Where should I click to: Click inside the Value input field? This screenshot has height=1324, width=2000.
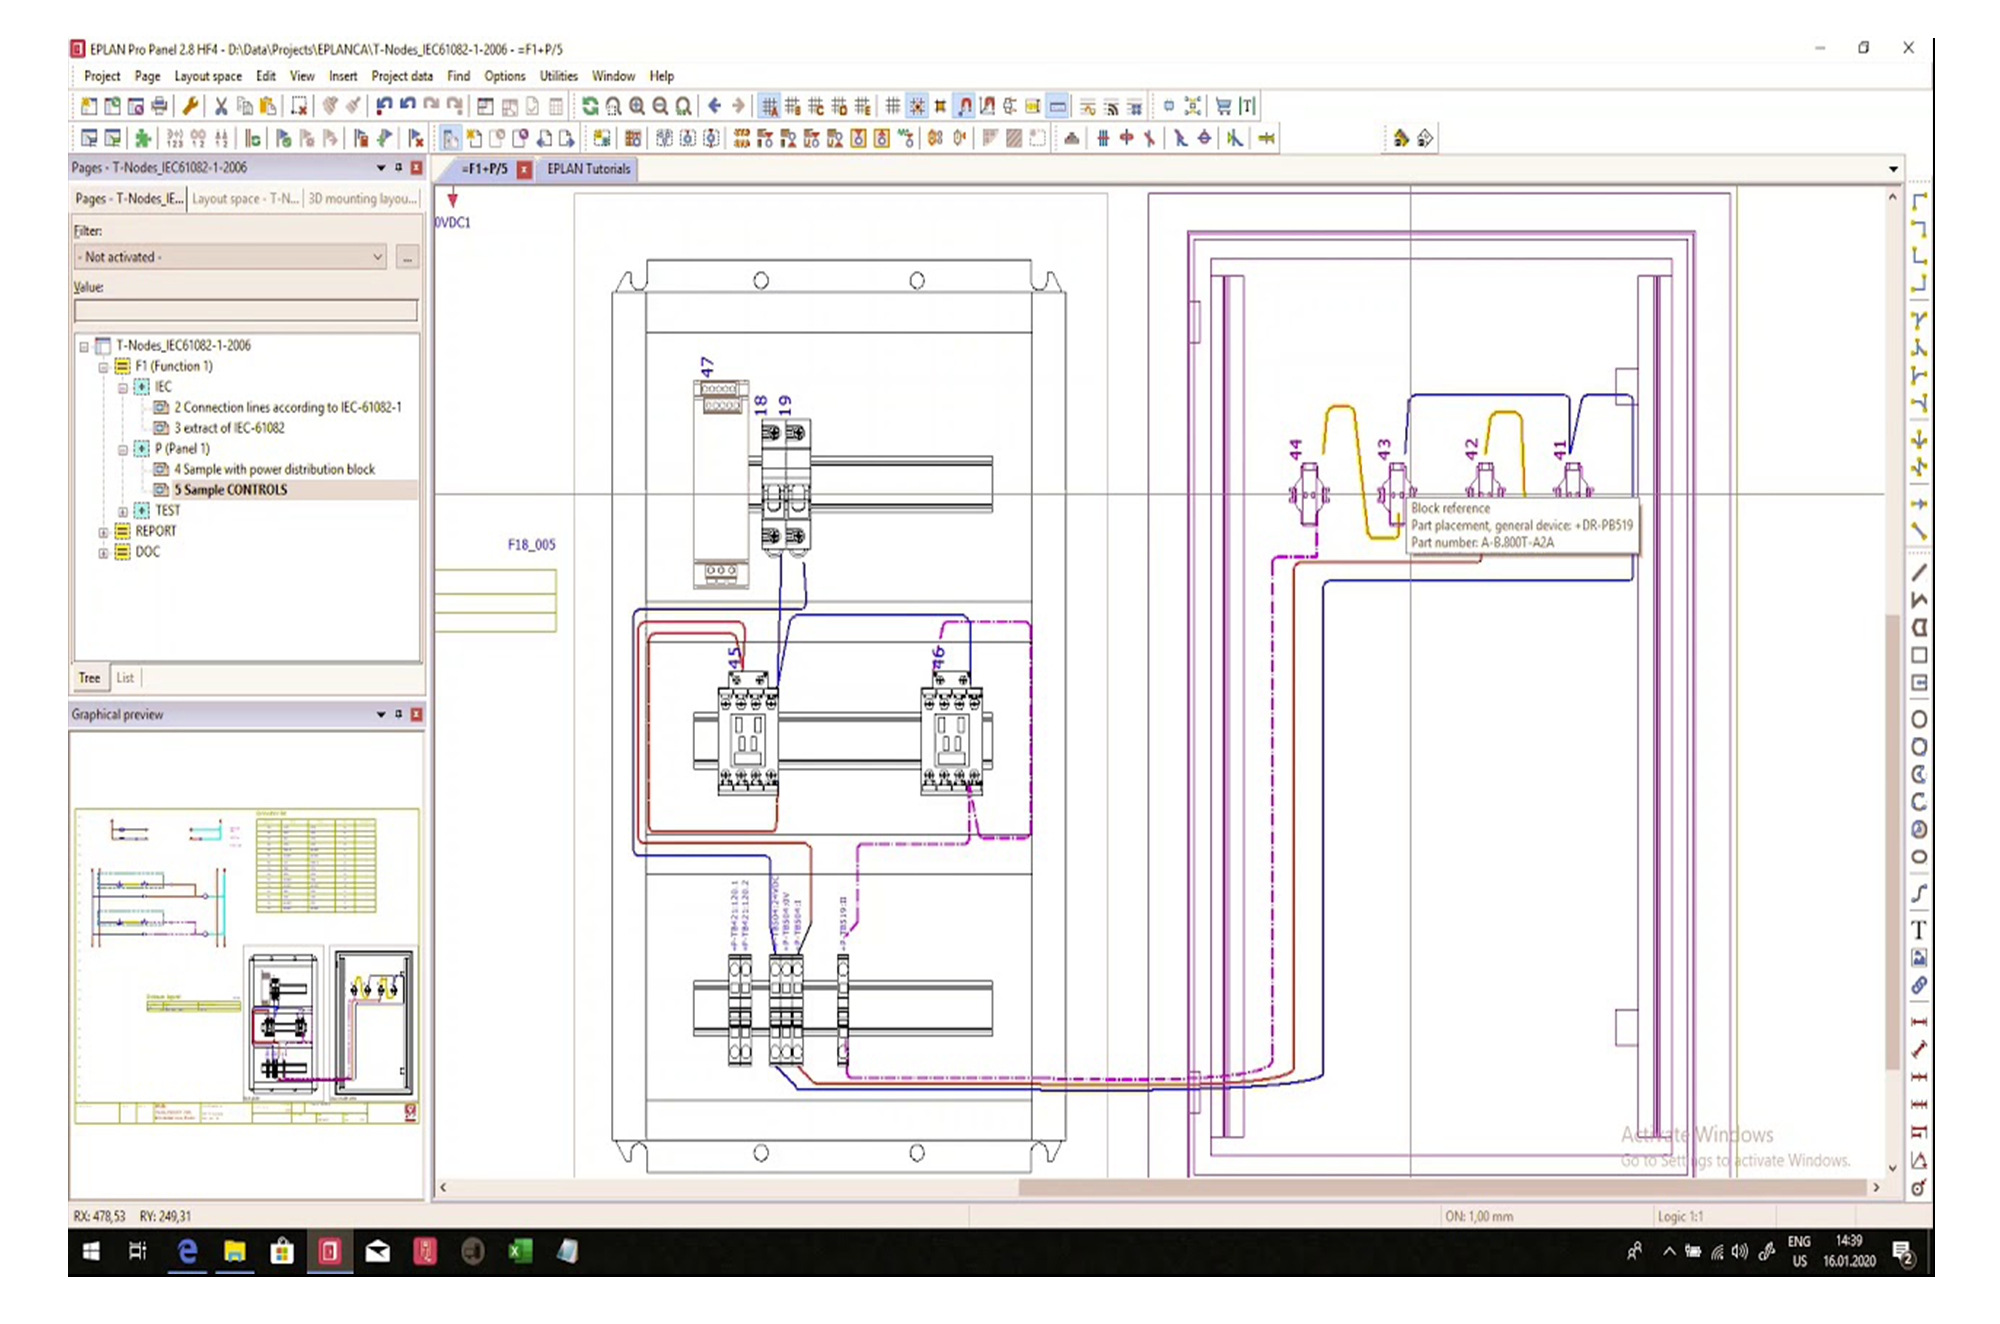point(245,311)
